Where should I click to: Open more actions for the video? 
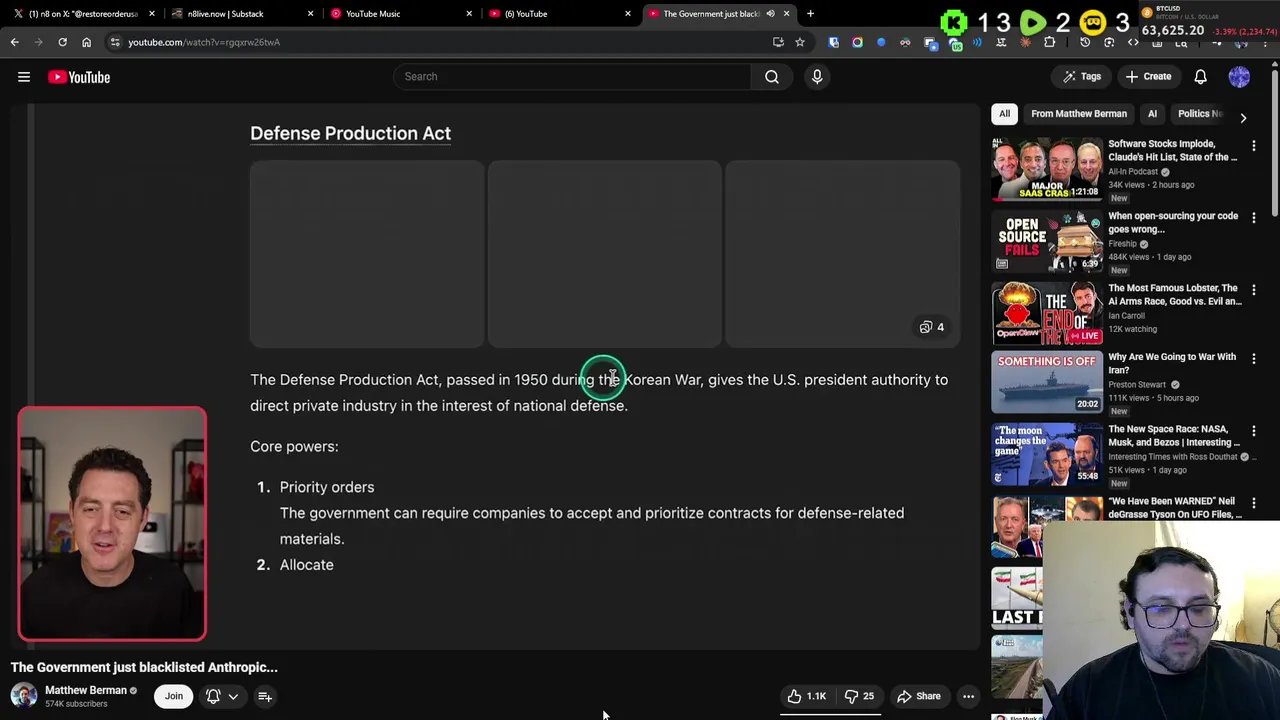pos(968,696)
